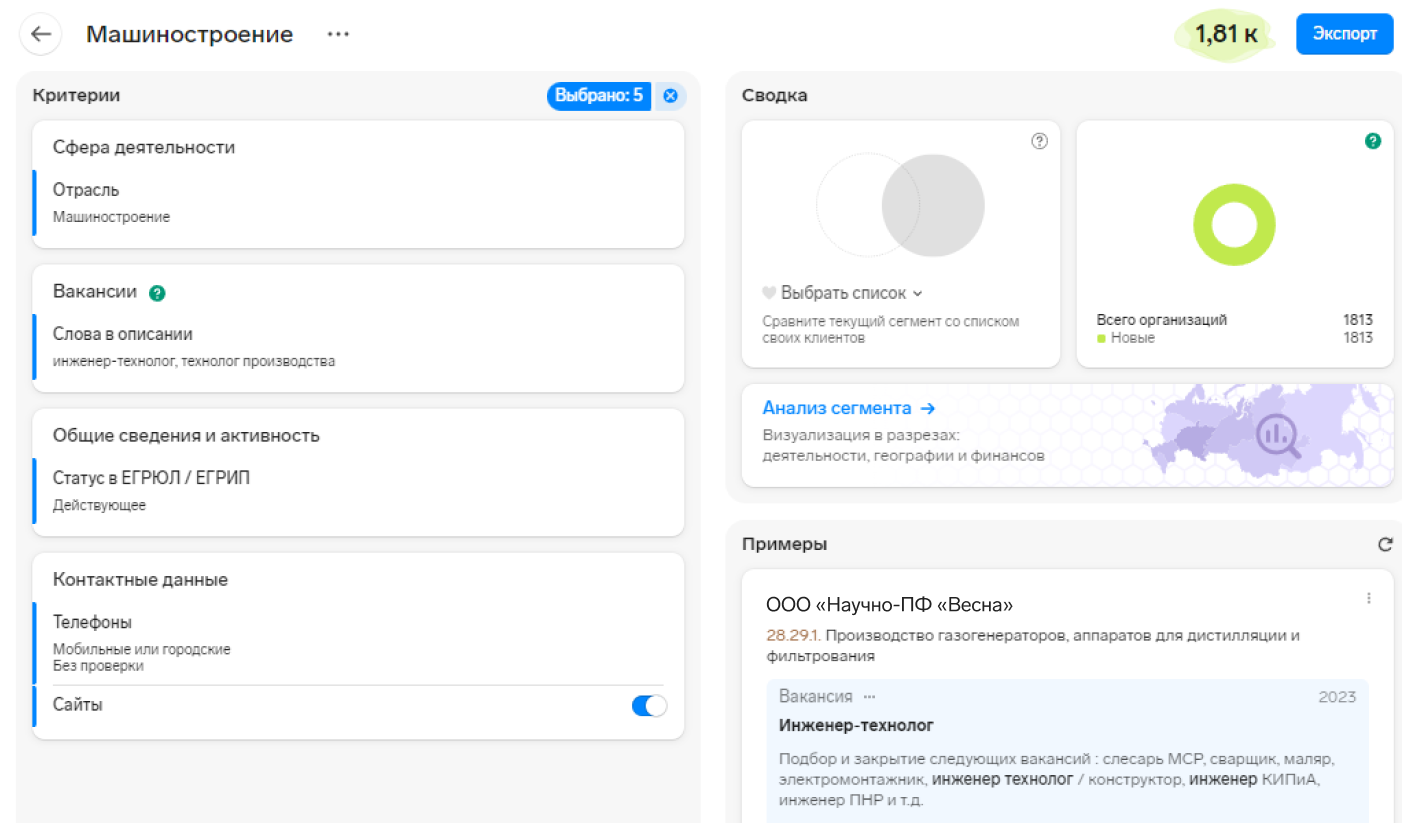Open the Телефоны criterion
The width and height of the screenshot is (1418, 823).
(x=358, y=643)
